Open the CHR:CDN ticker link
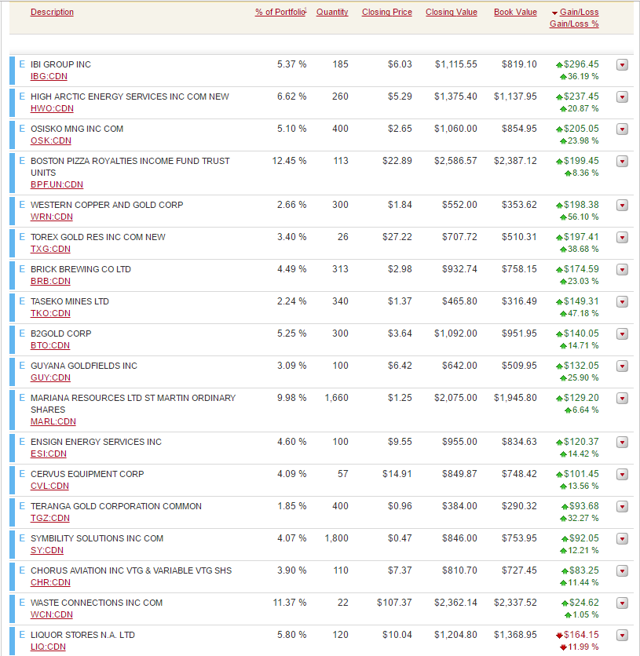This screenshot has width=640, height=656. pos(51,583)
